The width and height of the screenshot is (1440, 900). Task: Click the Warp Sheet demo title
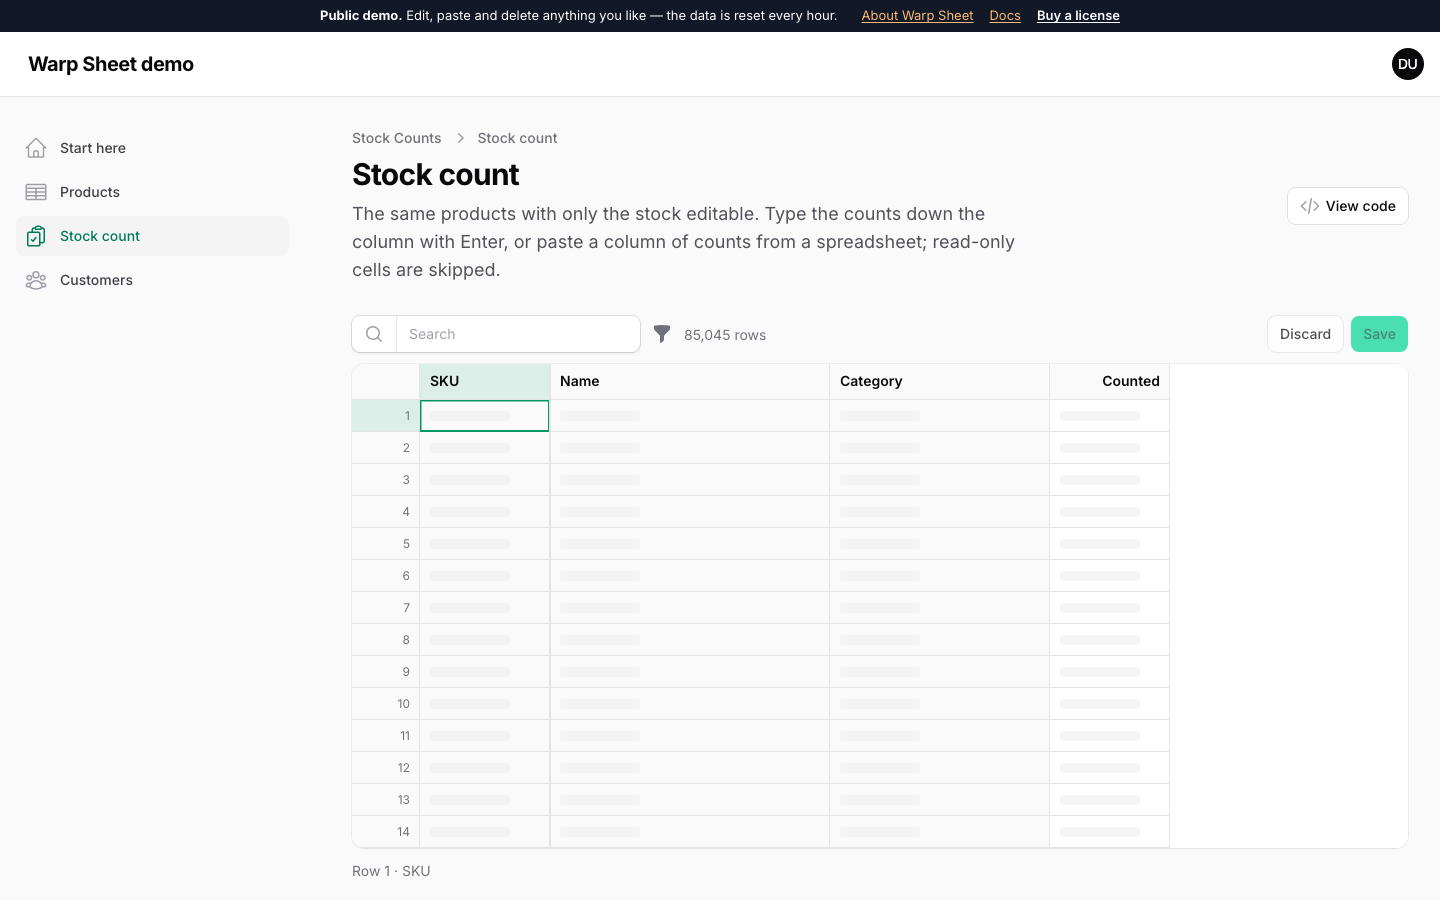tap(111, 64)
